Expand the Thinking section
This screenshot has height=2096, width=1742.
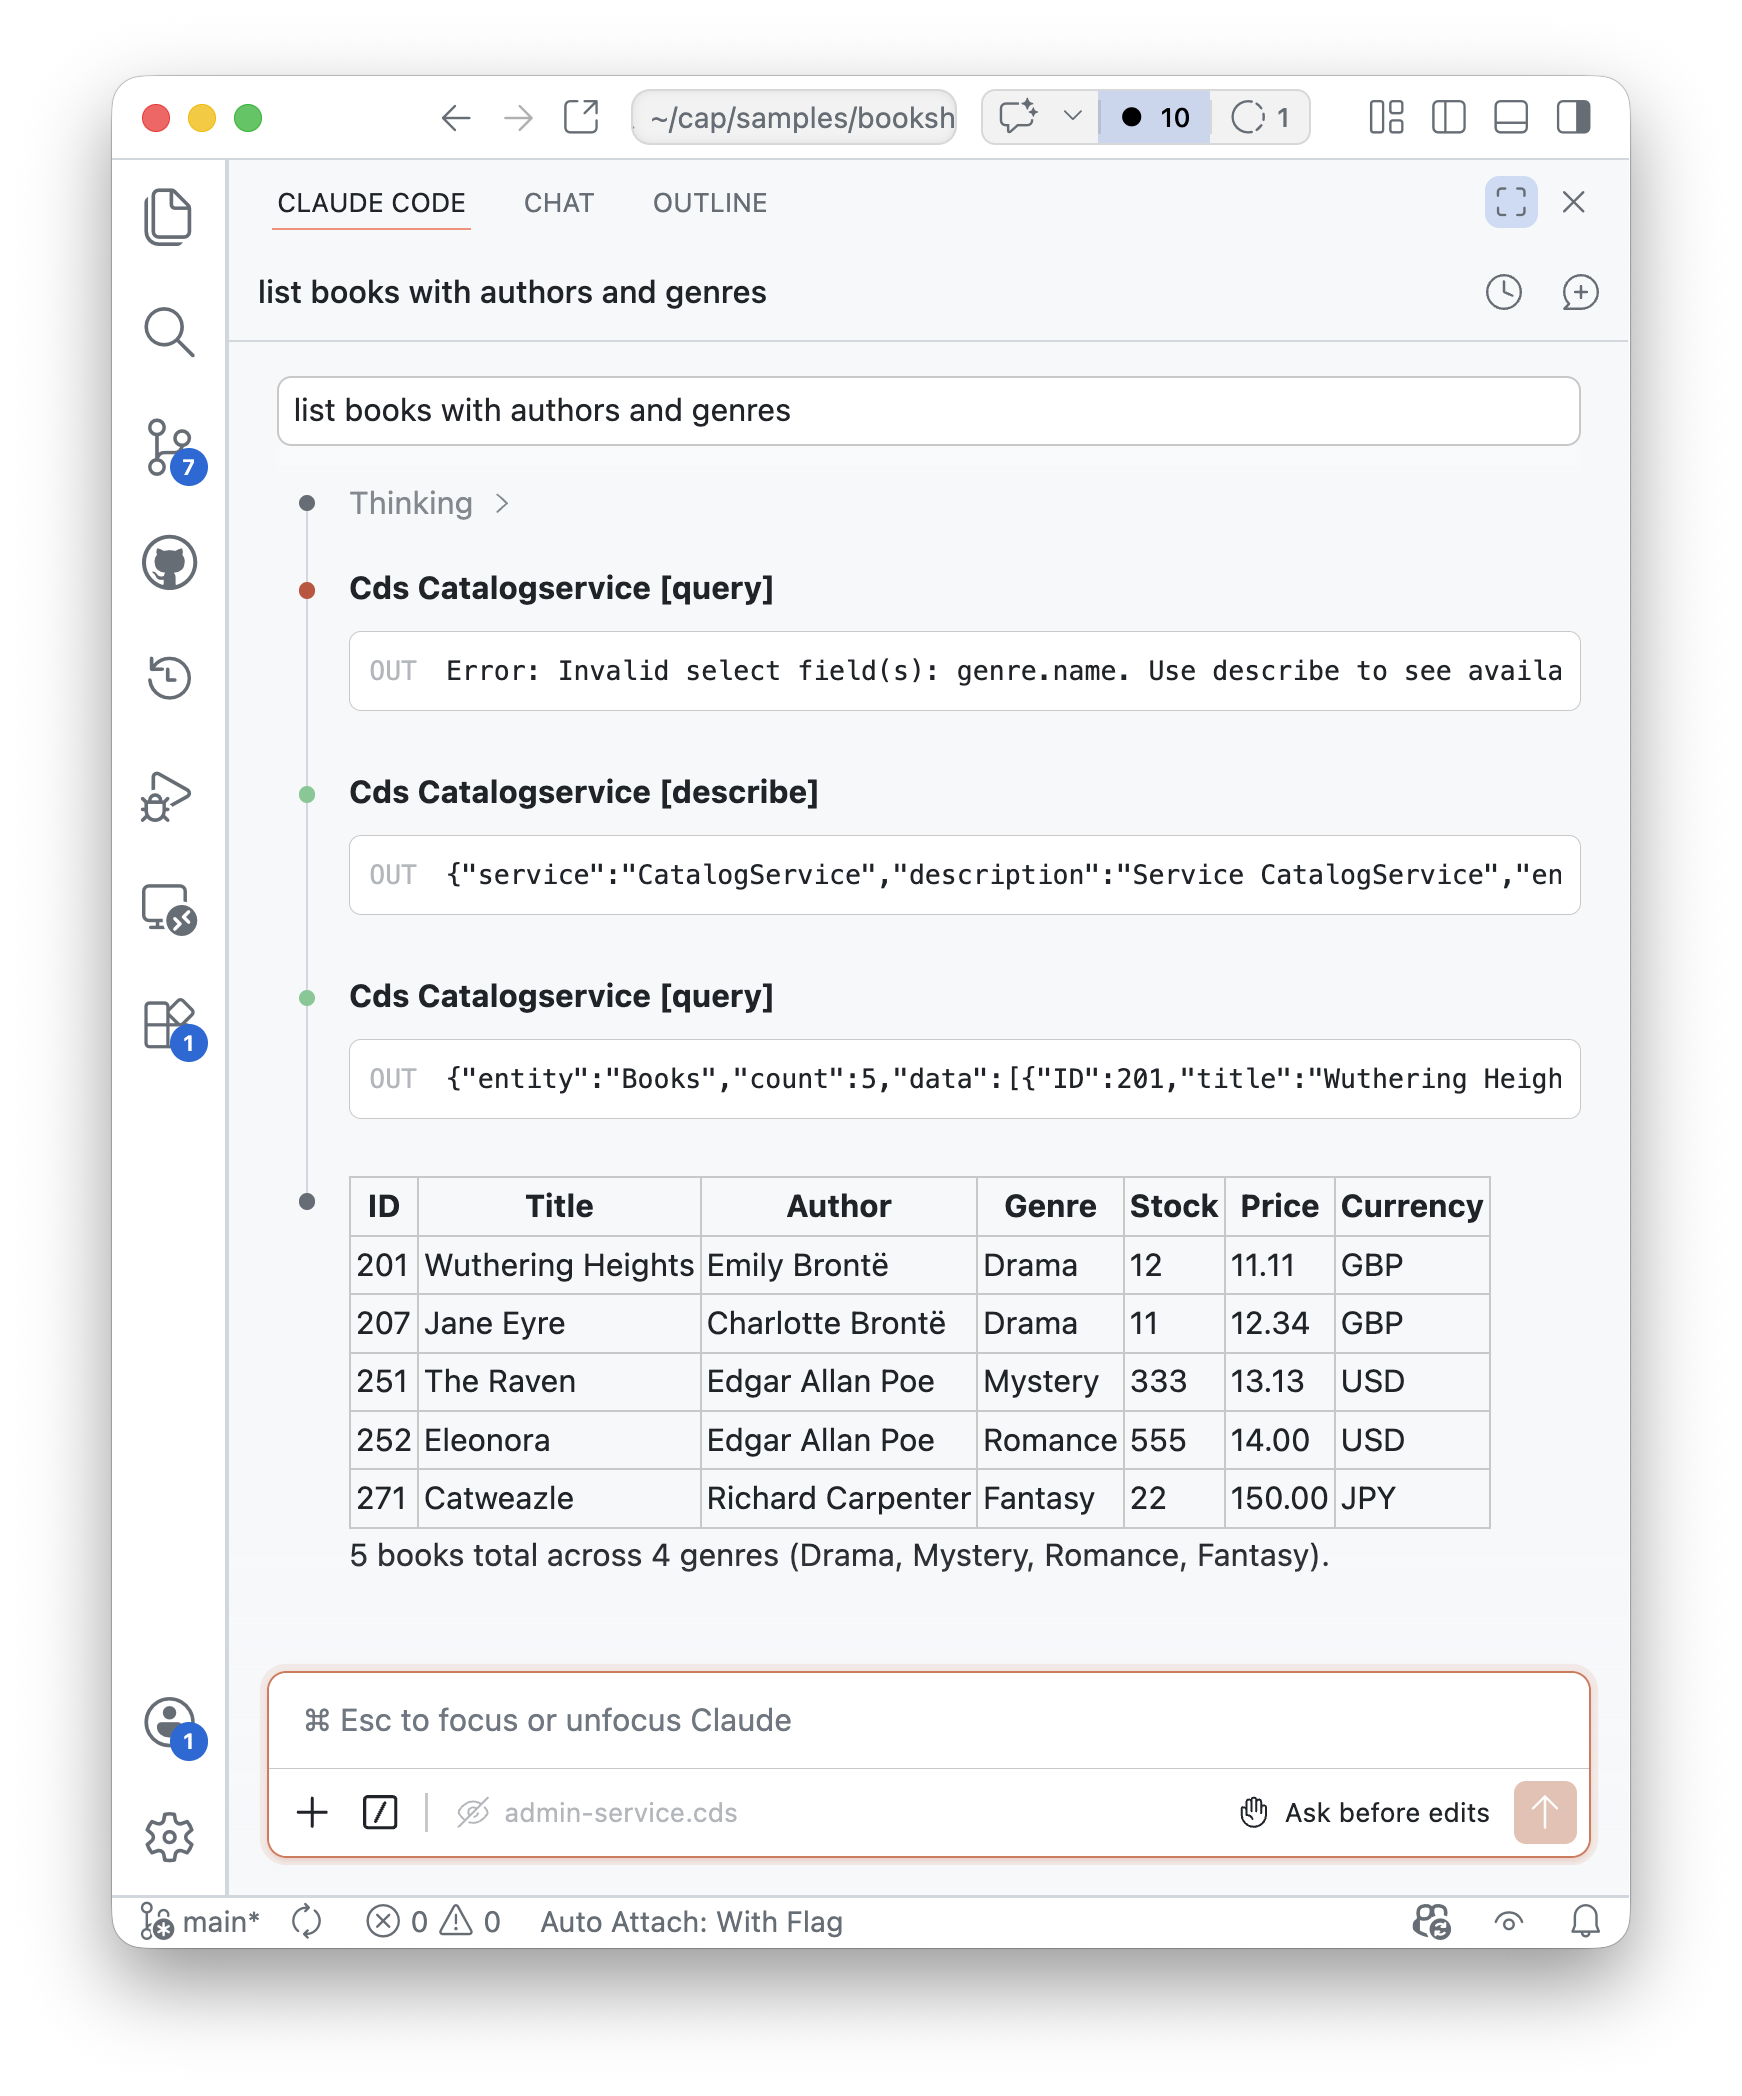[x=430, y=503]
